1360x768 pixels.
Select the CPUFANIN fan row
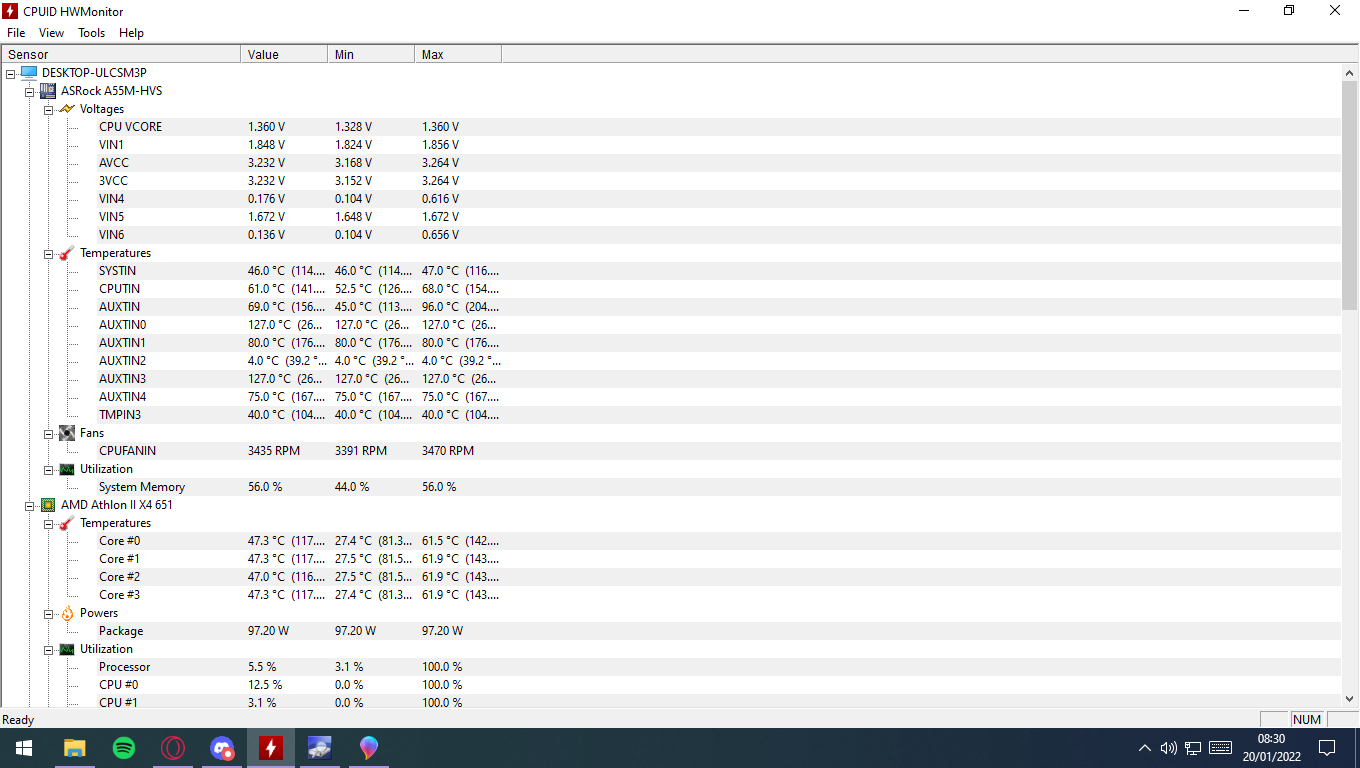(671, 451)
